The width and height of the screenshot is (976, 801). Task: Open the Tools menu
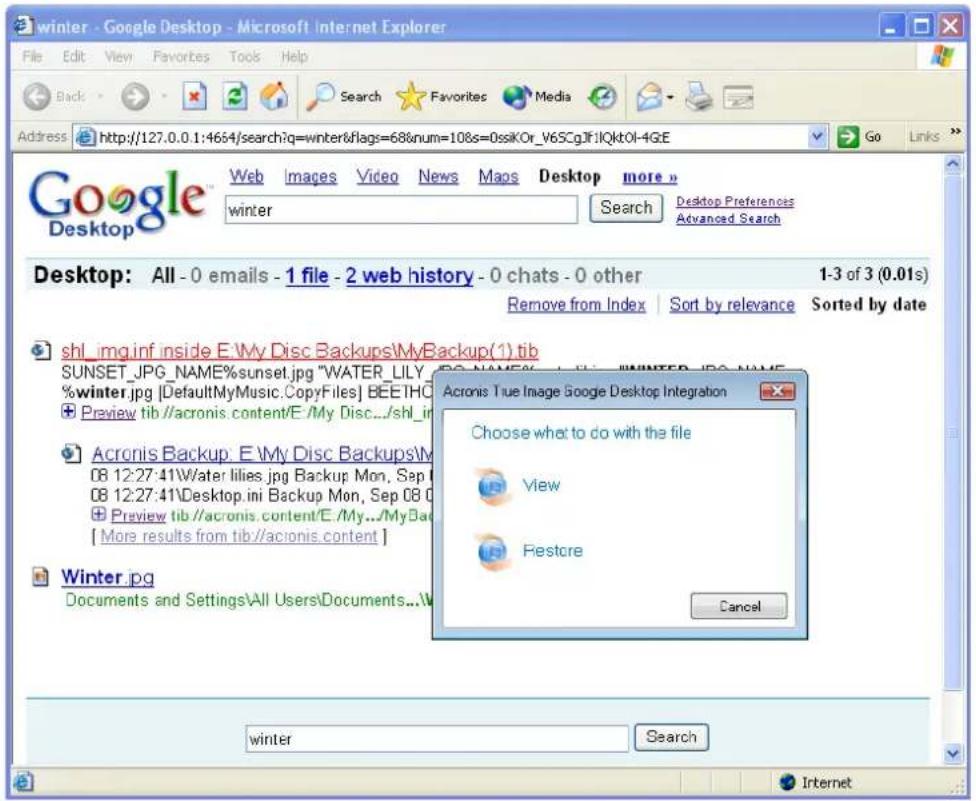tap(245, 57)
